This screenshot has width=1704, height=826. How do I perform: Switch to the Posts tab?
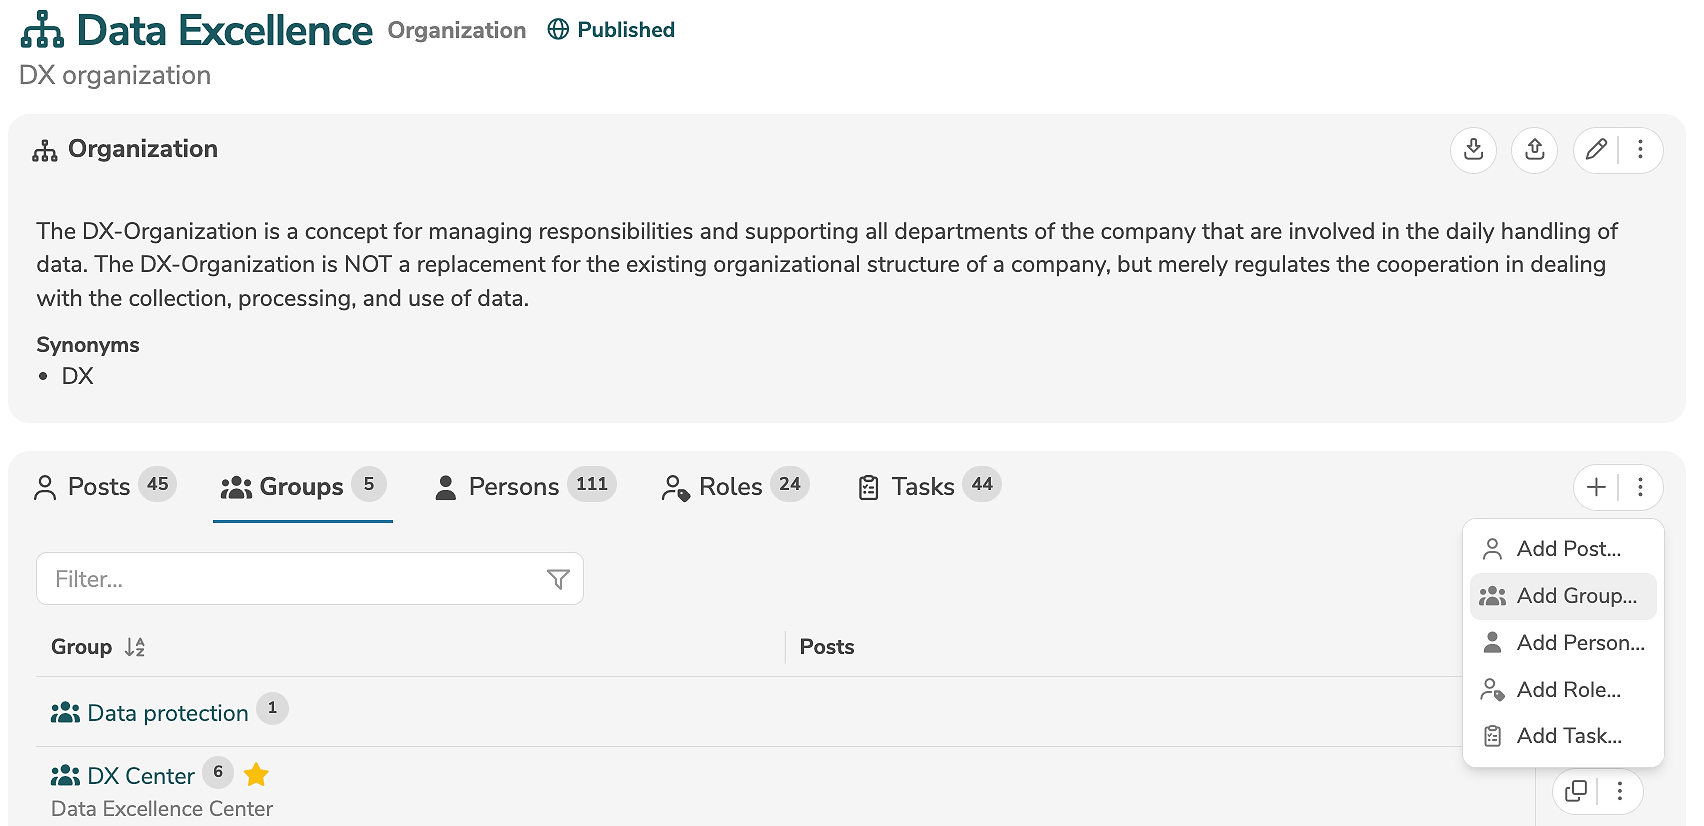(x=99, y=487)
